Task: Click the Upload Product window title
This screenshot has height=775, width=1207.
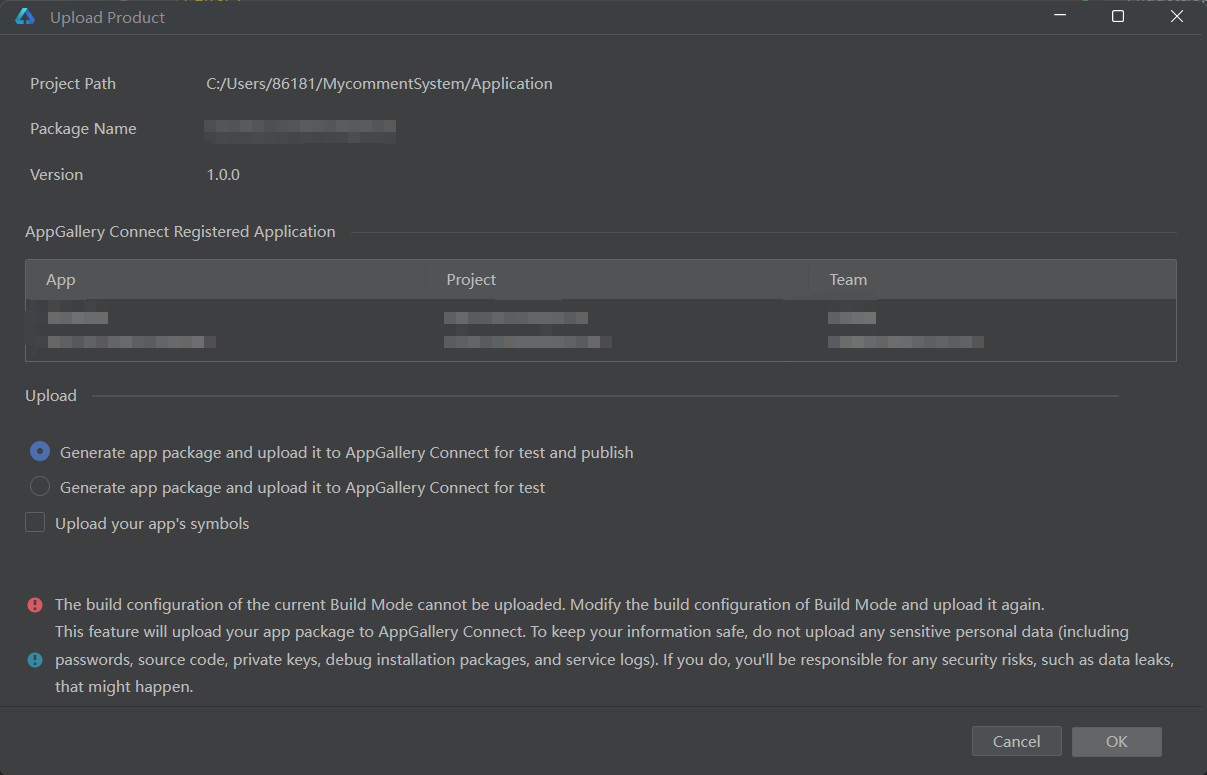Action: (x=108, y=18)
